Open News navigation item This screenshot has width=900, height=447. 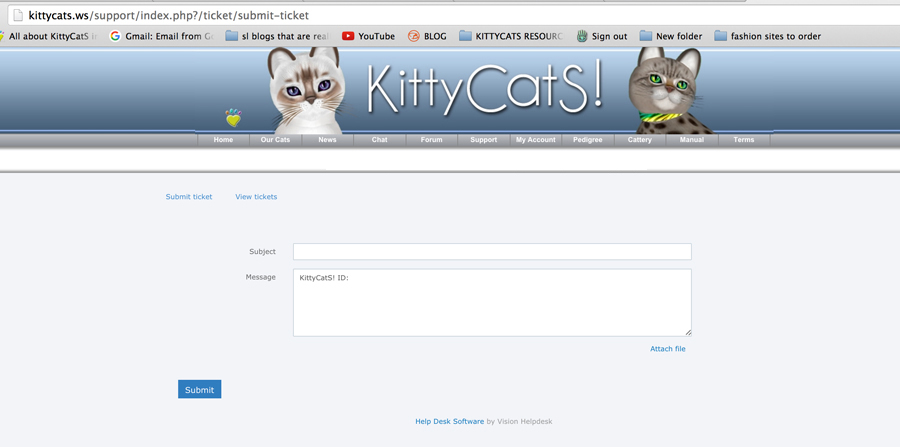click(x=327, y=140)
